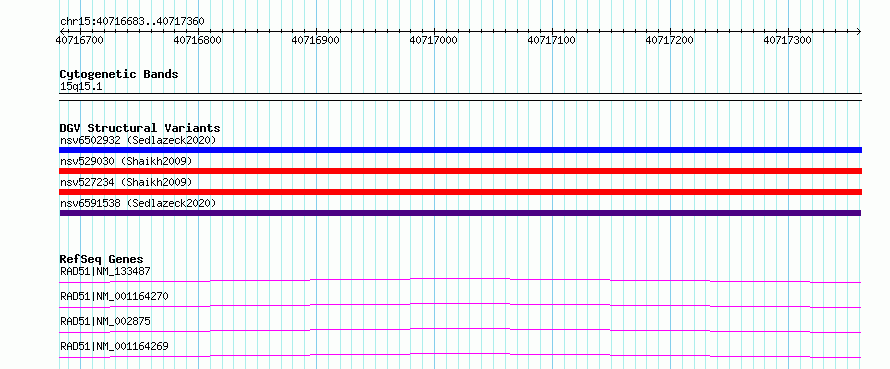This screenshot has height=369, width=890.
Task: Click the DGV Structural Variants track heading
Action: click(140, 128)
